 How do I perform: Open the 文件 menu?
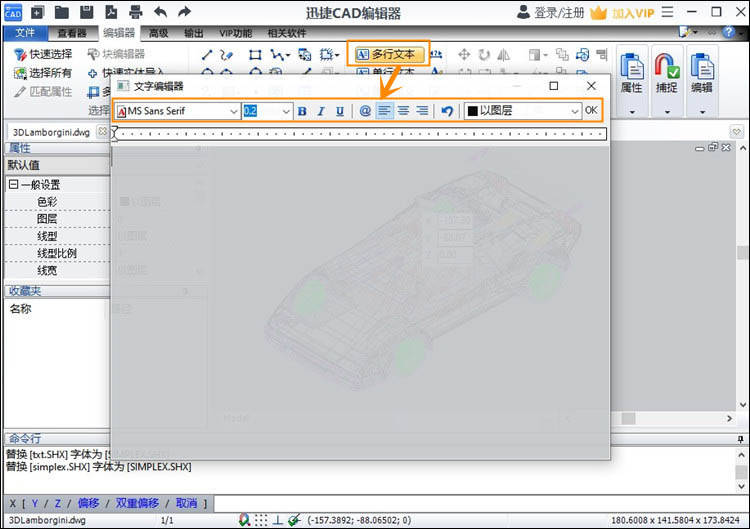pyautogui.click(x=25, y=33)
